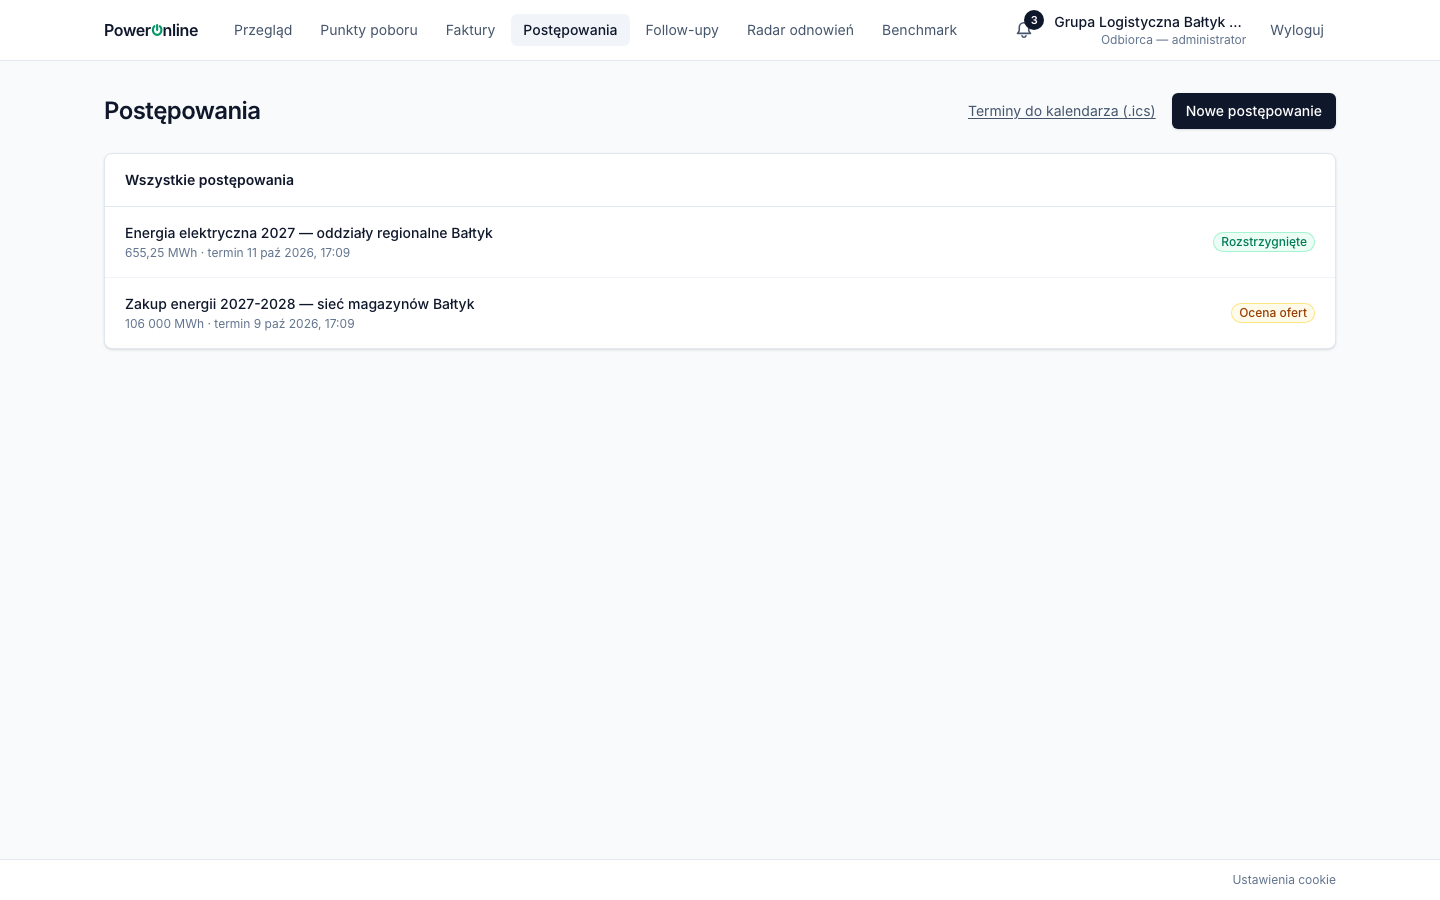Click the Wszystkie postępowania heading

[209, 180]
